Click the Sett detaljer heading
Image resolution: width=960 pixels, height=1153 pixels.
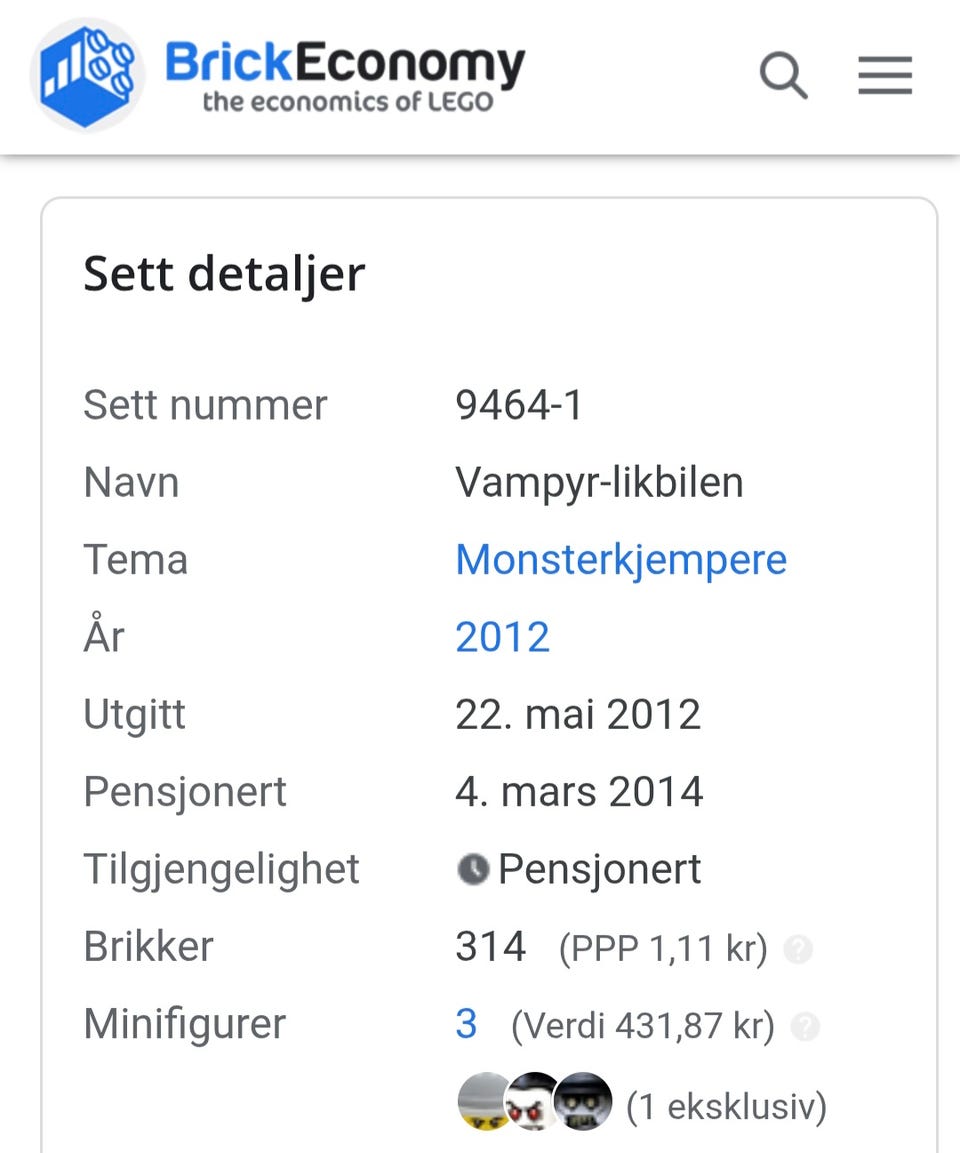pos(224,274)
